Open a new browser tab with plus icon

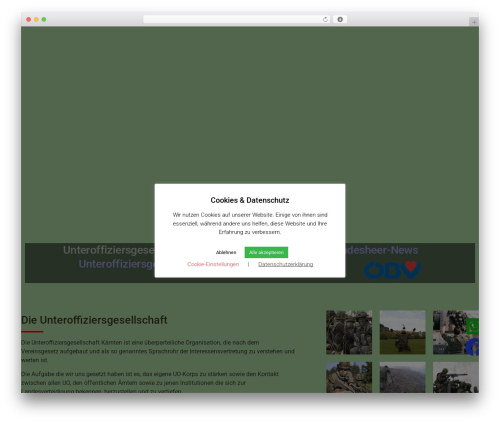tap(474, 22)
